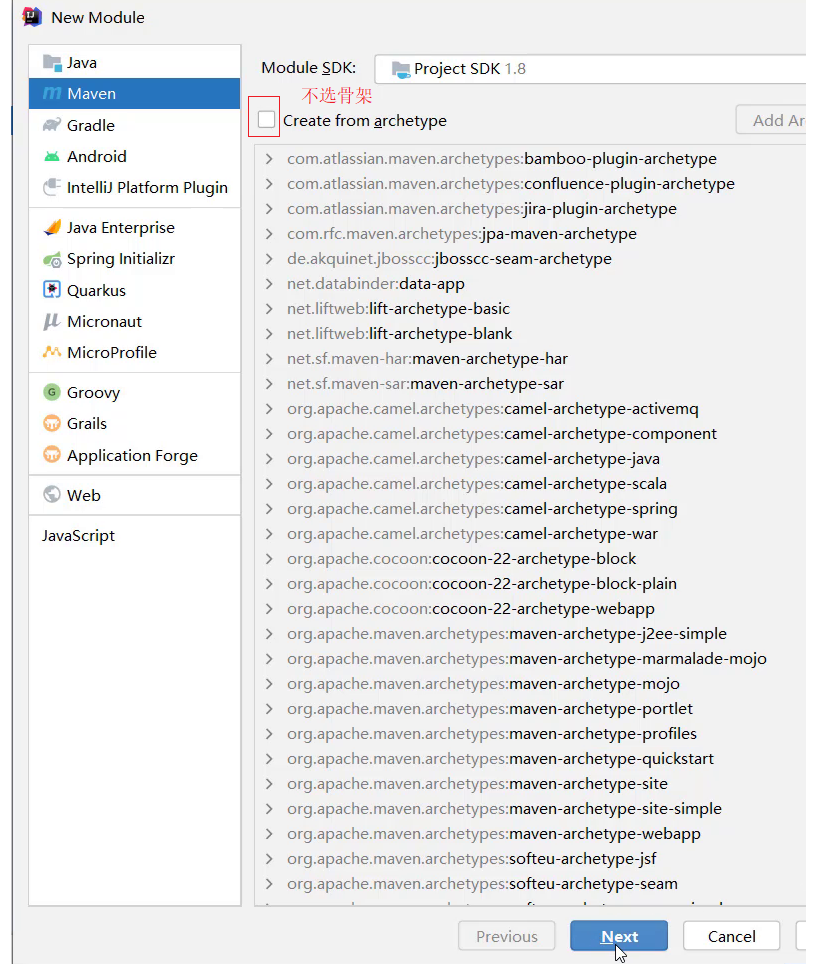Click the MicroProfile icon
Viewport: 826px width, 974px height.
(x=52, y=352)
